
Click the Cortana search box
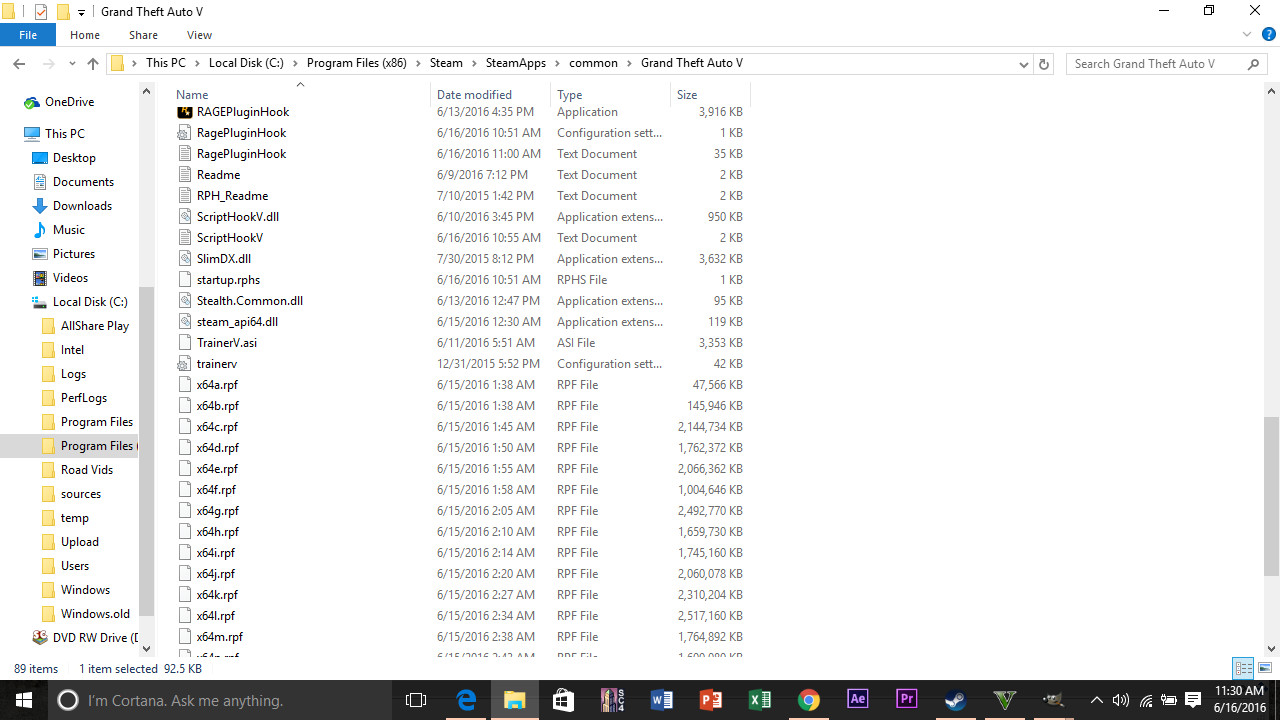click(218, 700)
